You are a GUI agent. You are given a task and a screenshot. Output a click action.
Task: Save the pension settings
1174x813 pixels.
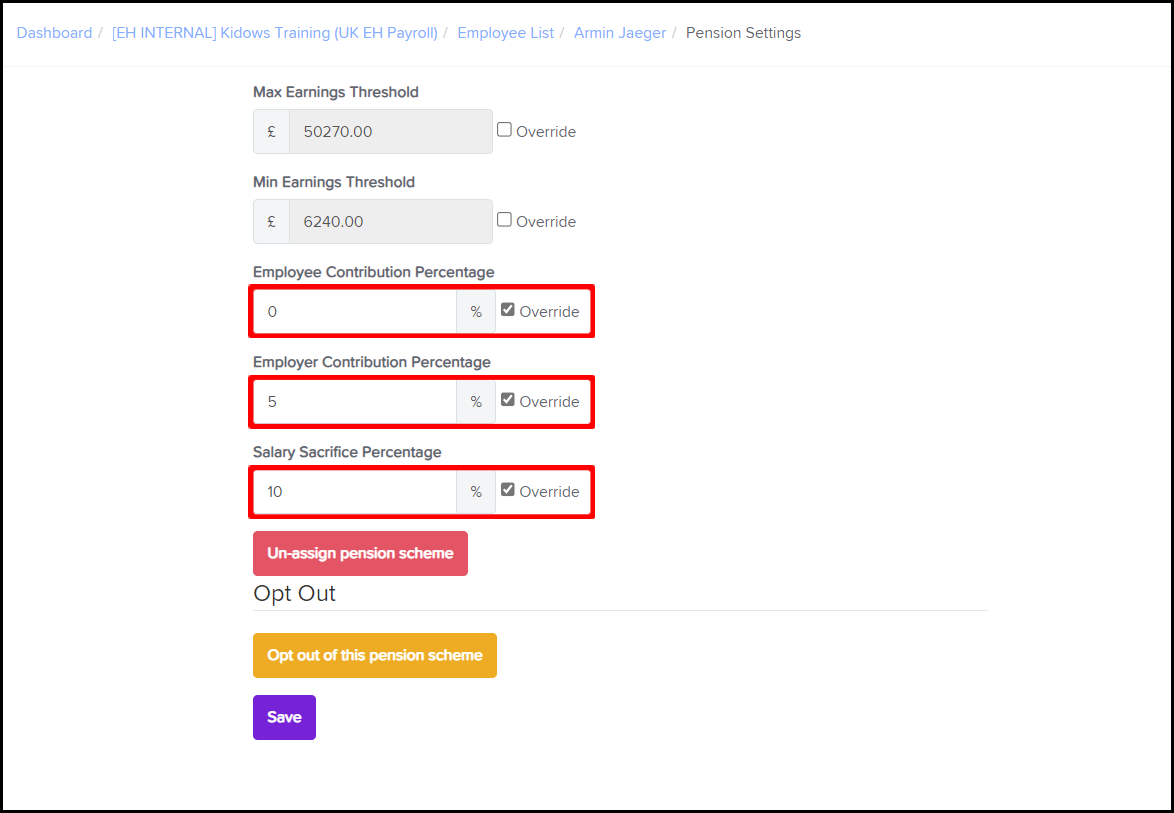(284, 718)
